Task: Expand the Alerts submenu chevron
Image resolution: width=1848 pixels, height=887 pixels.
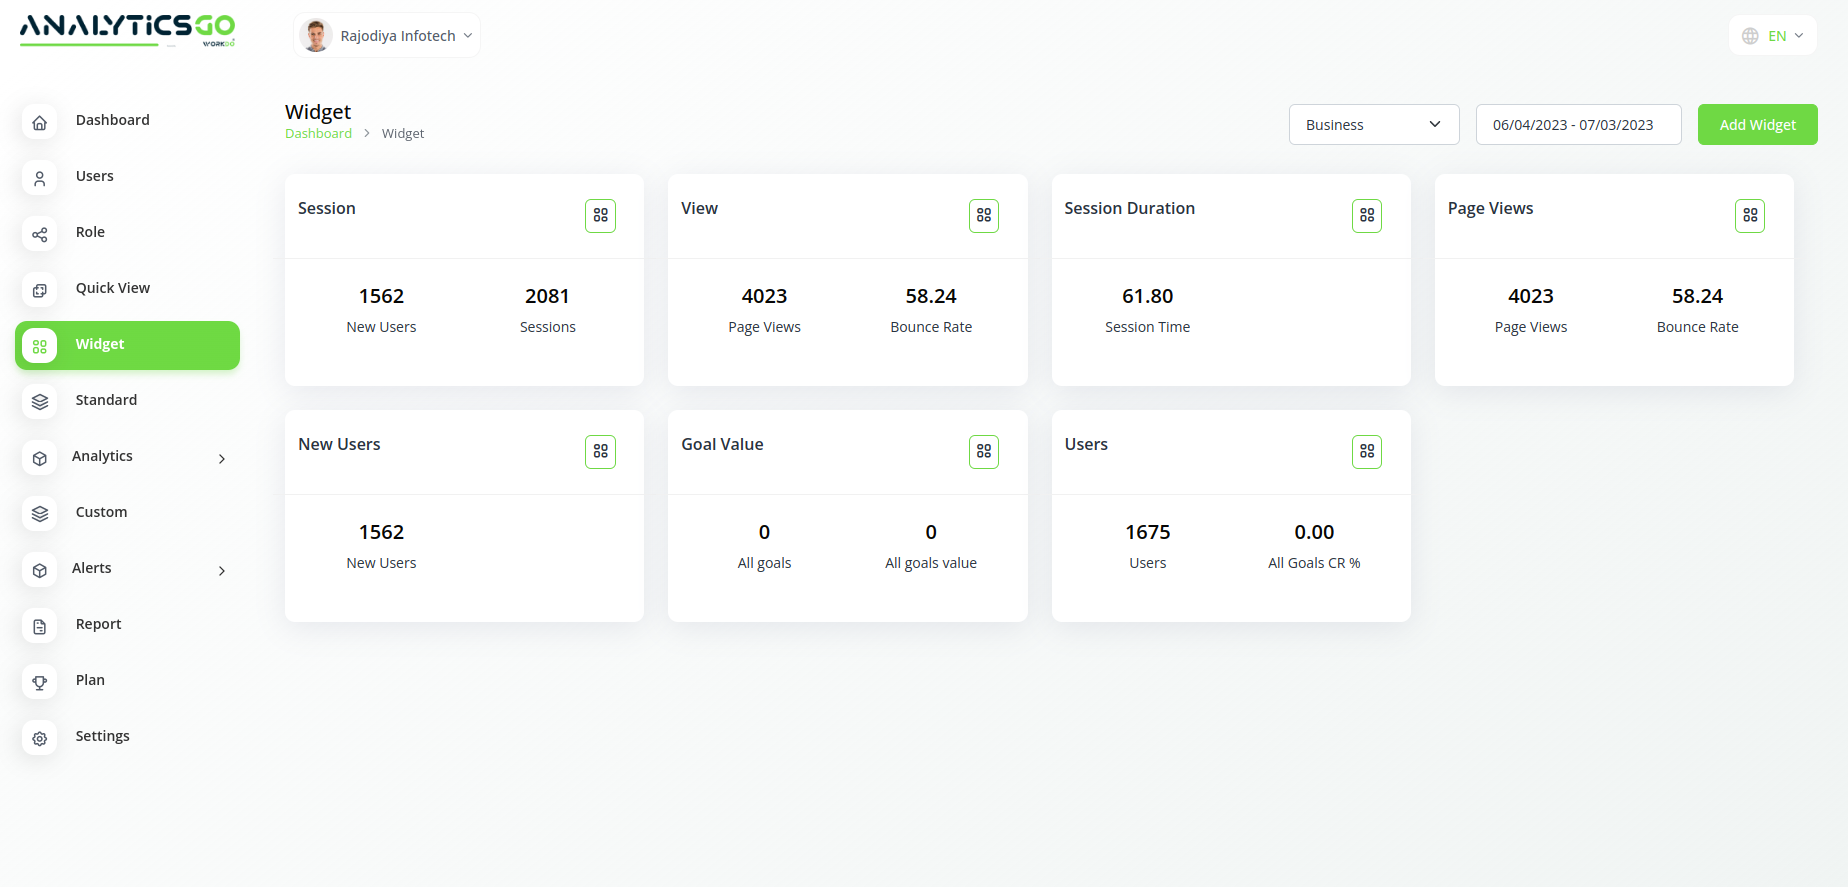Action: 222,571
